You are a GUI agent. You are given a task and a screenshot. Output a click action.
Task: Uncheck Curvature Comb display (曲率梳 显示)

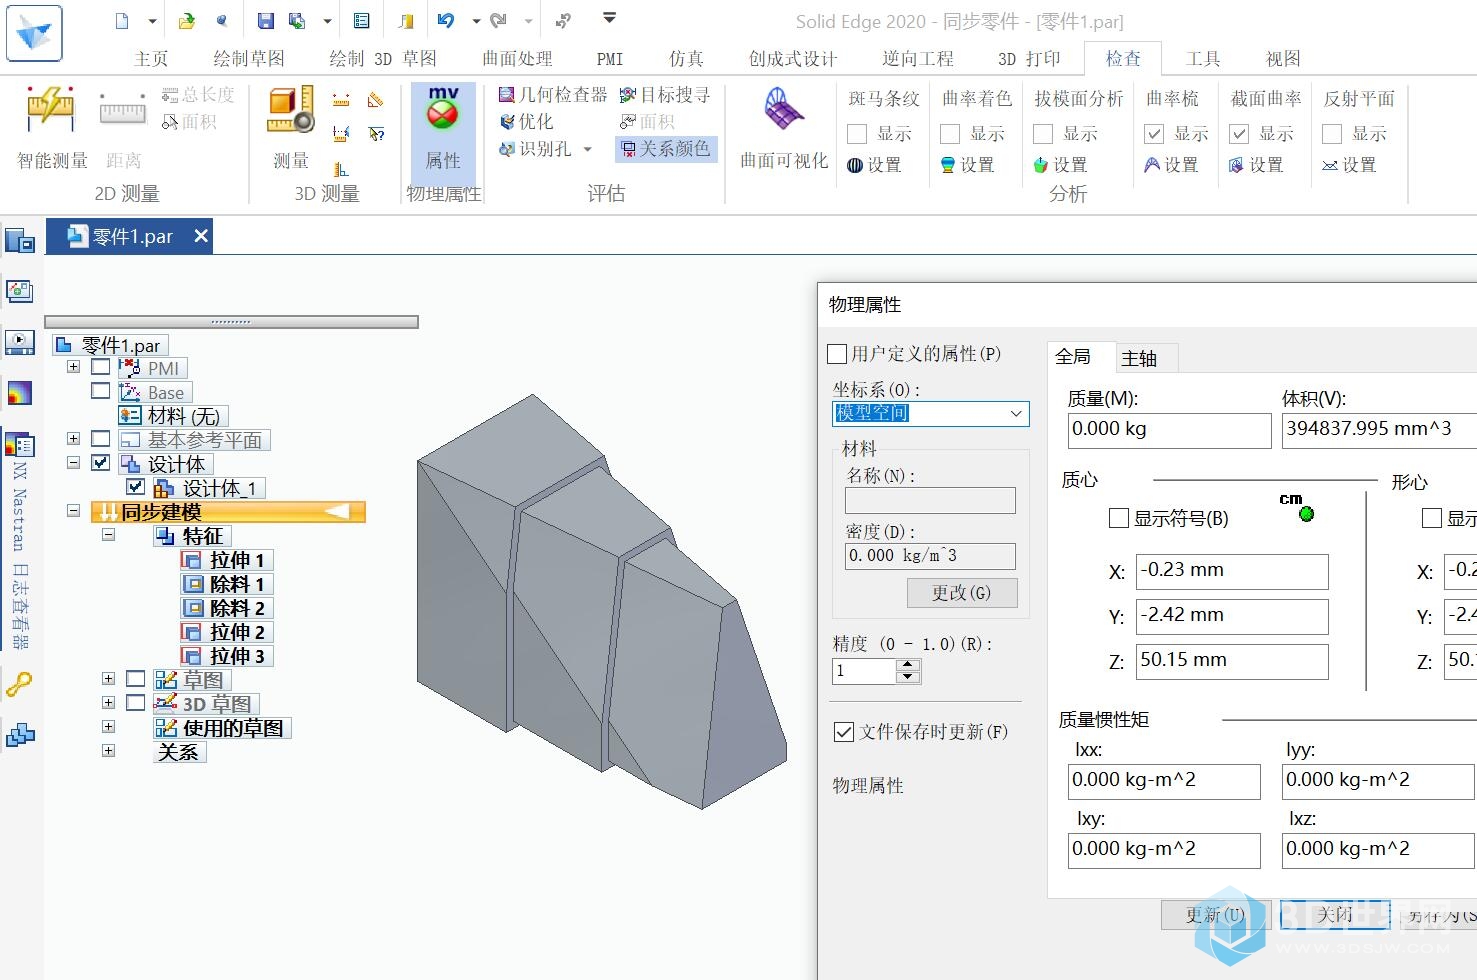pyautogui.click(x=1154, y=134)
